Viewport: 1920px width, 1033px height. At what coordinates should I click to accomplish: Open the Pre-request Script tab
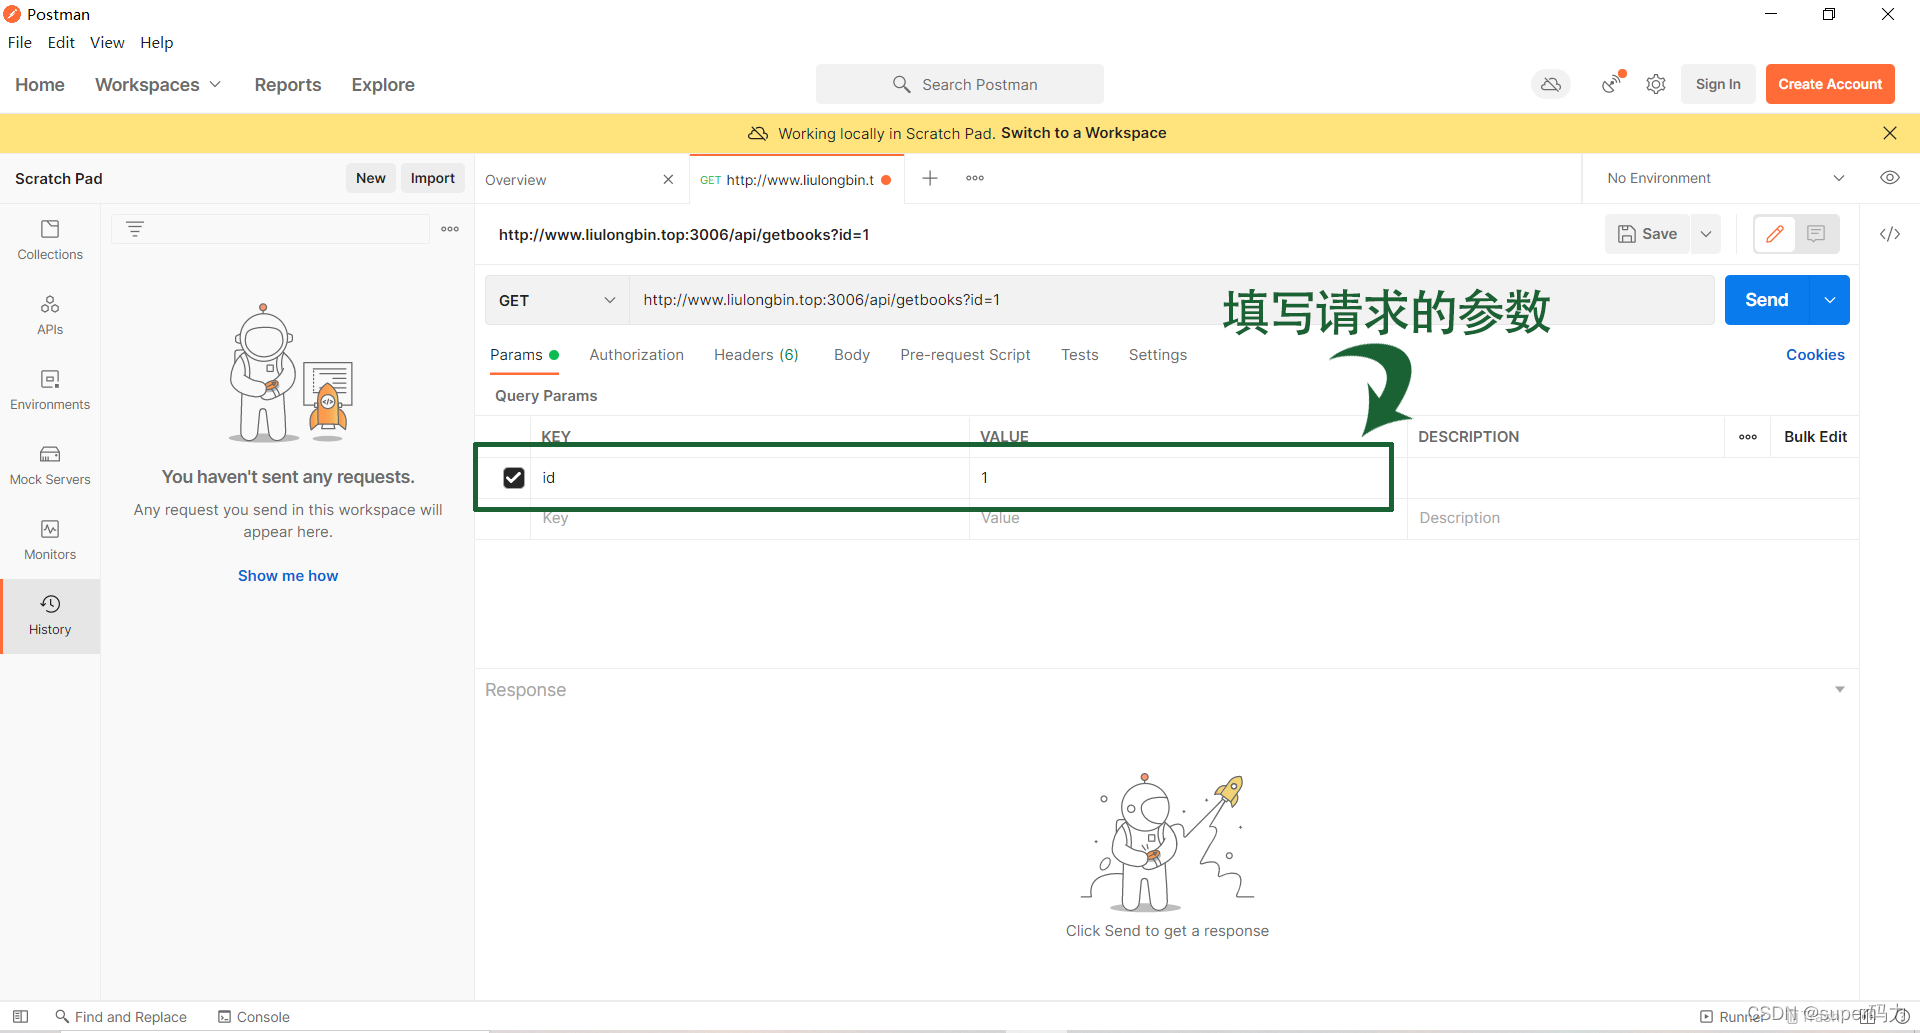pos(965,355)
